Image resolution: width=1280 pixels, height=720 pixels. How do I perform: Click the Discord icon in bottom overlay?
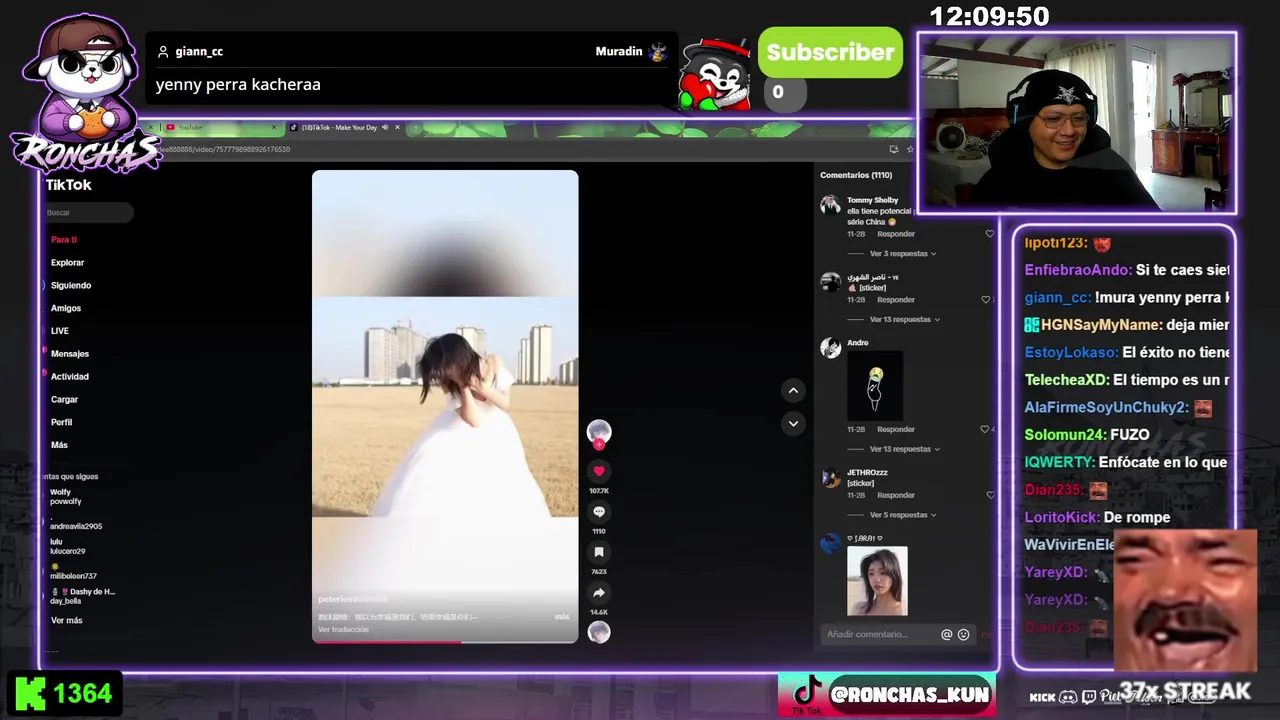pyautogui.click(x=1069, y=697)
